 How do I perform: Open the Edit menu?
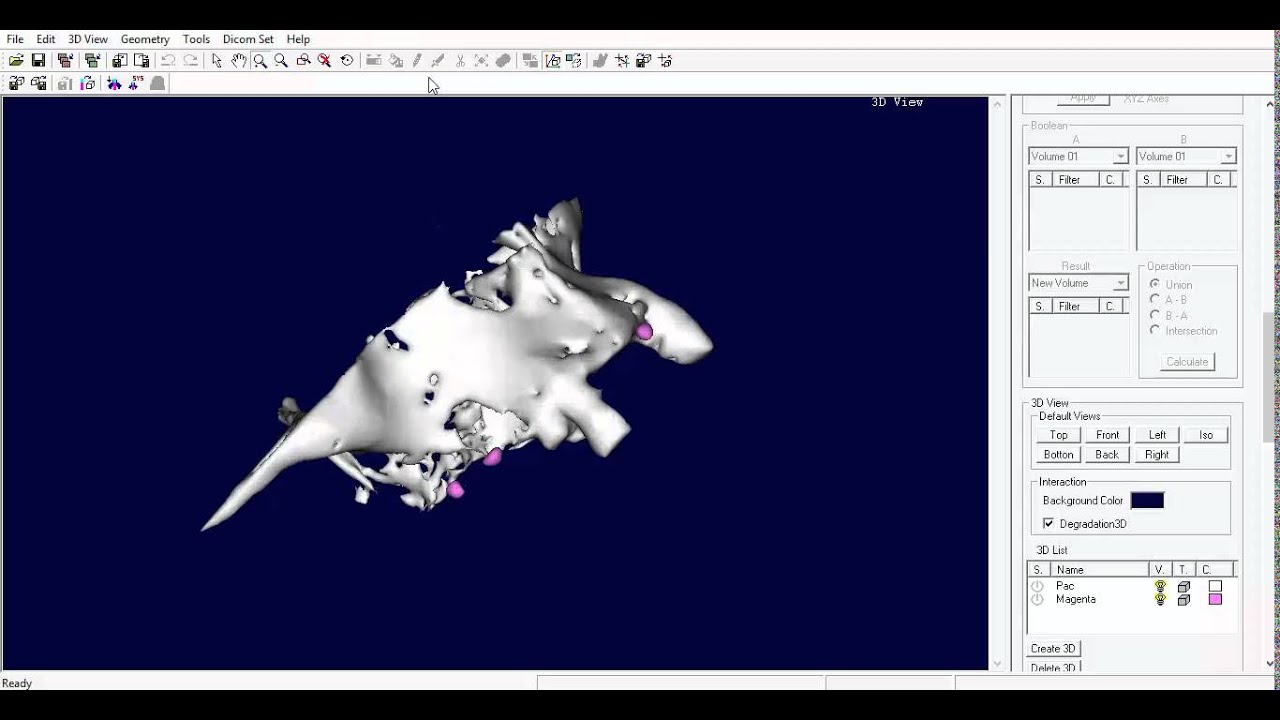point(46,39)
